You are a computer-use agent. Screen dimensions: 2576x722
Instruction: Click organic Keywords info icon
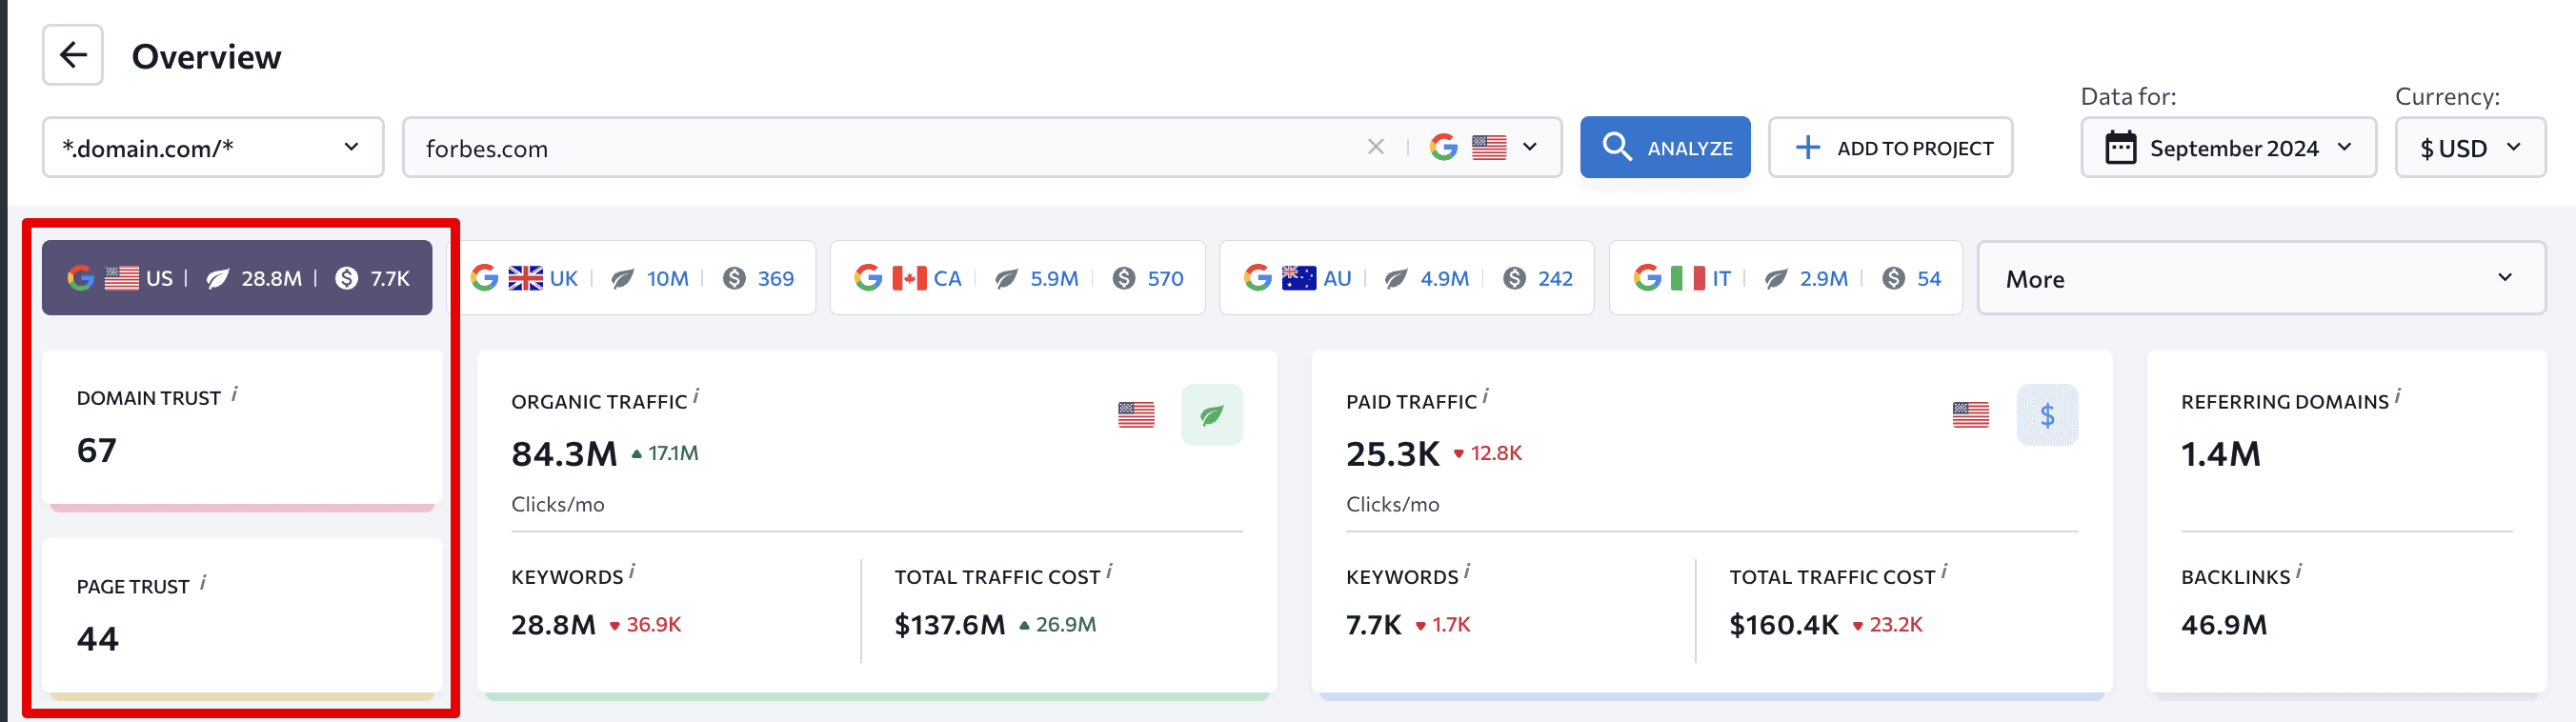tap(632, 572)
